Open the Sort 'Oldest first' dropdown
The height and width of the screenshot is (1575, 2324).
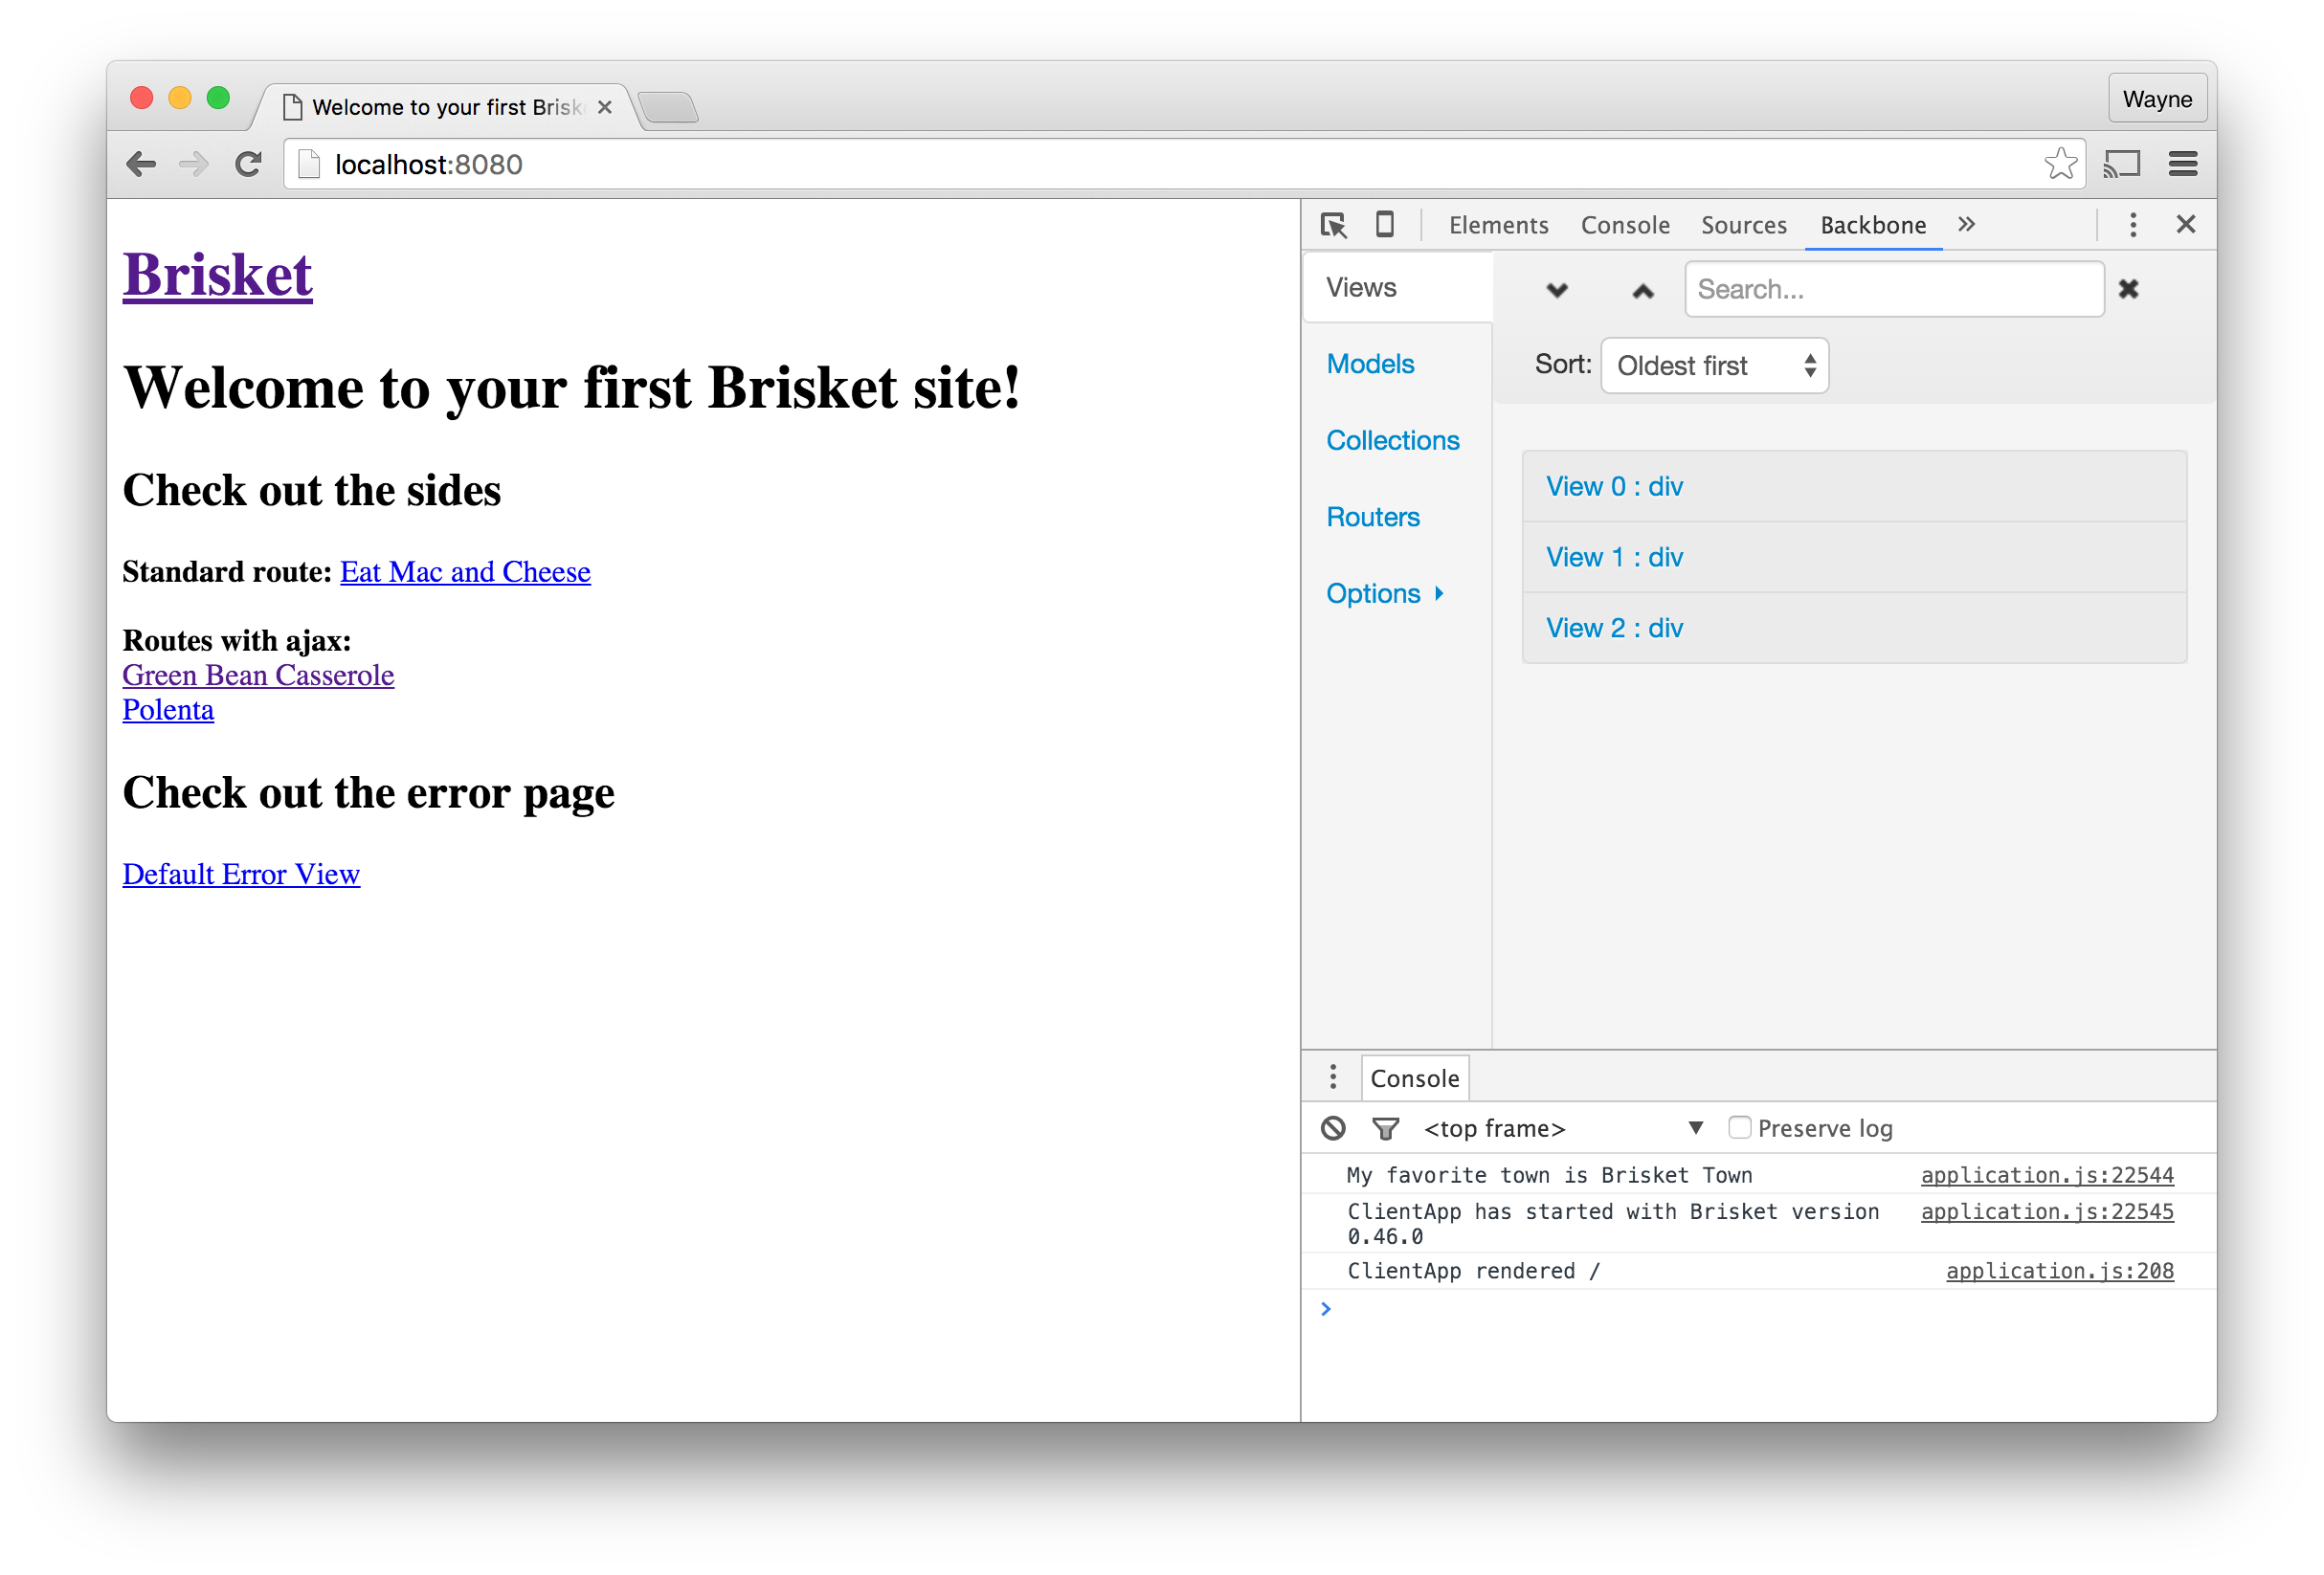pyautogui.click(x=1714, y=366)
